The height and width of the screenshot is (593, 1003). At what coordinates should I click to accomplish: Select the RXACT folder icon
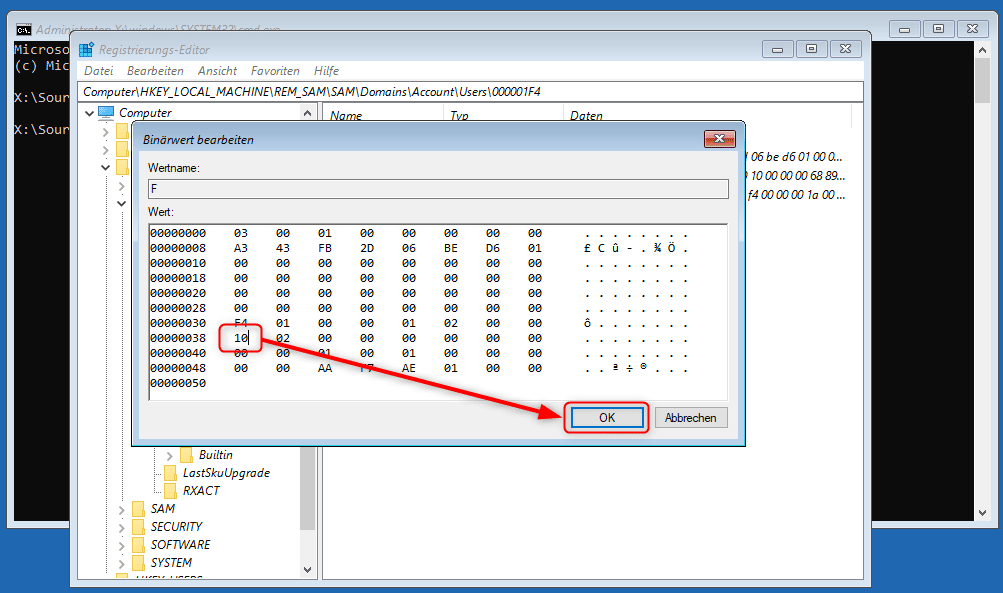coord(170,491)
